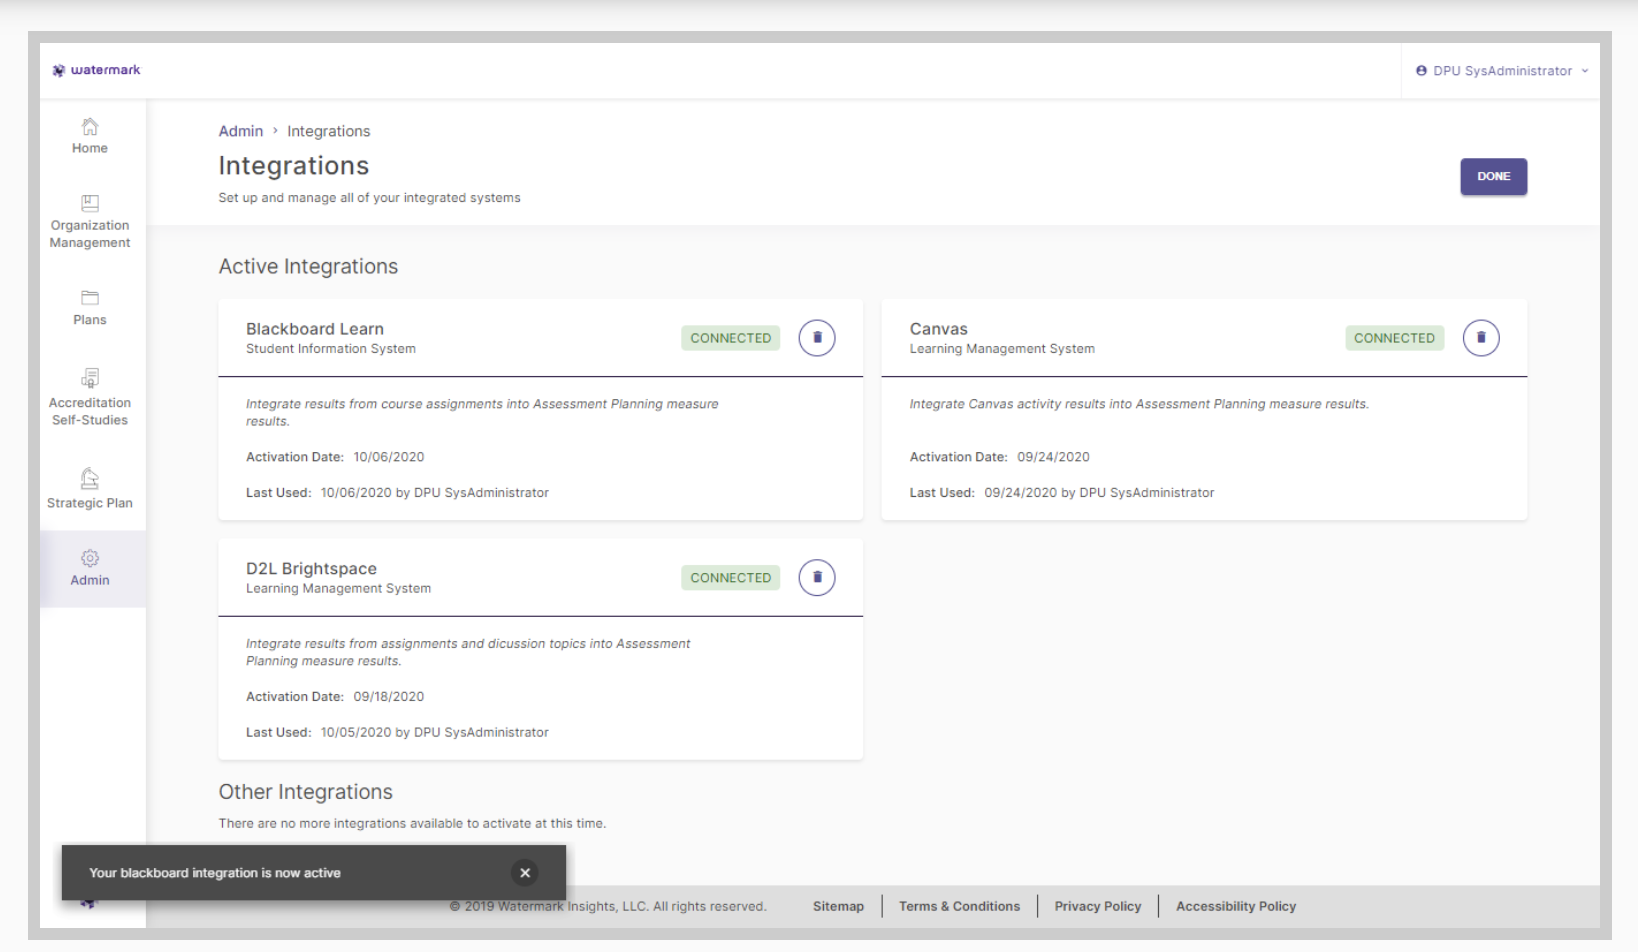Viewport: 1638px width, 952px height.
Task: Open Terms & Conditions footer link
Action: click(959, 906)
